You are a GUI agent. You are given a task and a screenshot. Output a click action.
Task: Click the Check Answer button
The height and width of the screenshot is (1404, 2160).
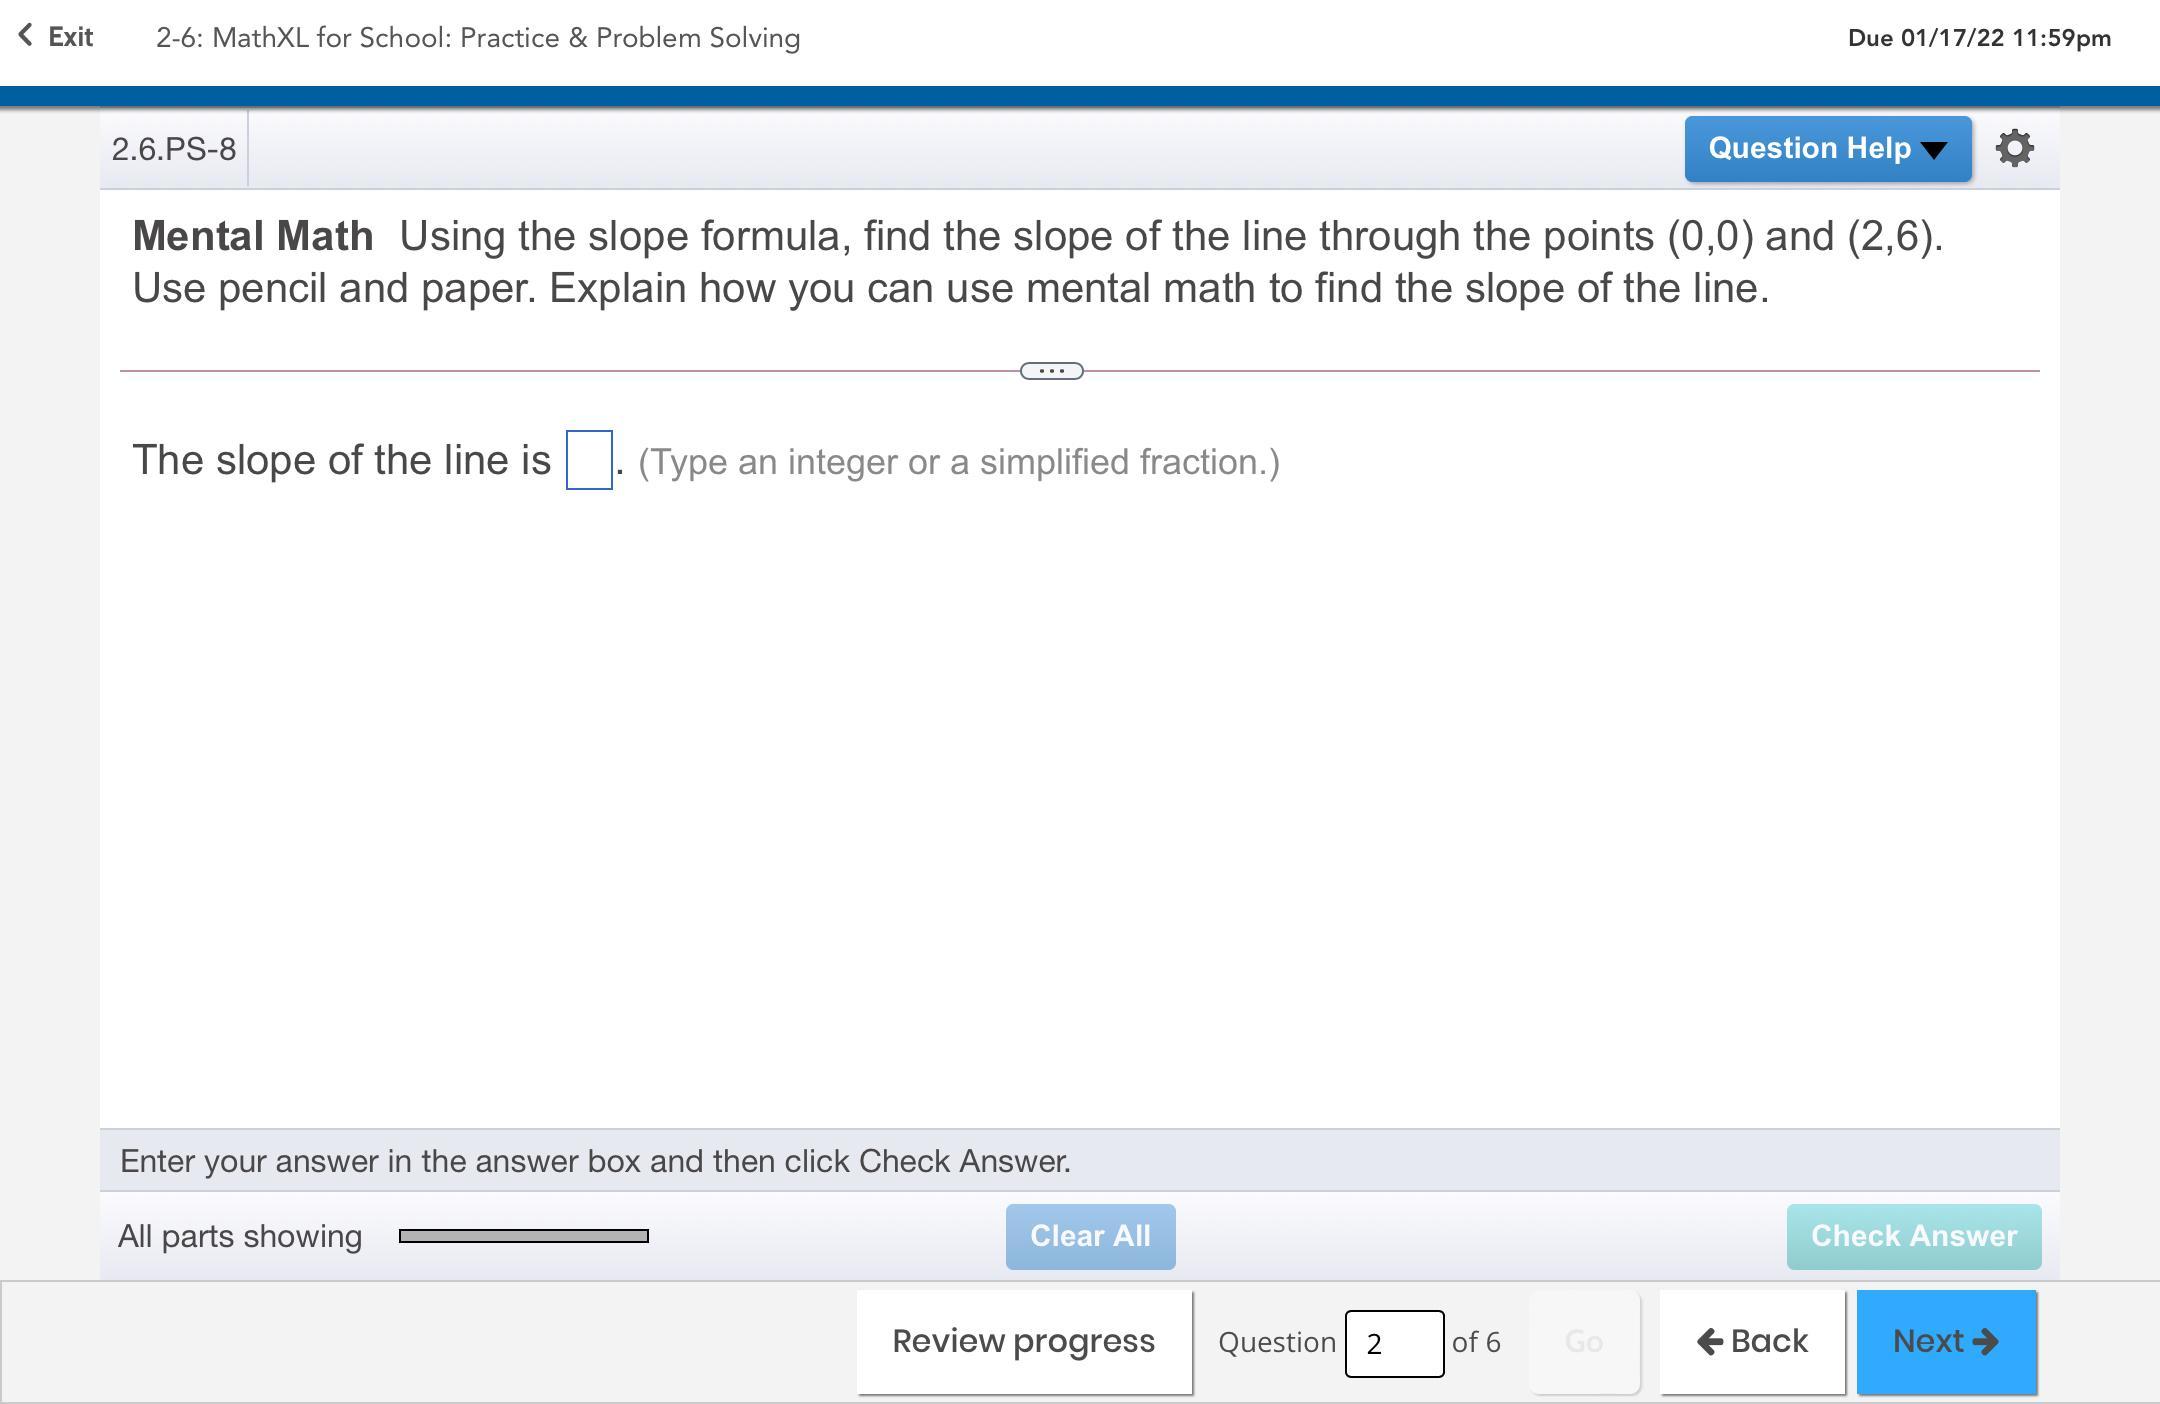(x=1914, y=1237)
